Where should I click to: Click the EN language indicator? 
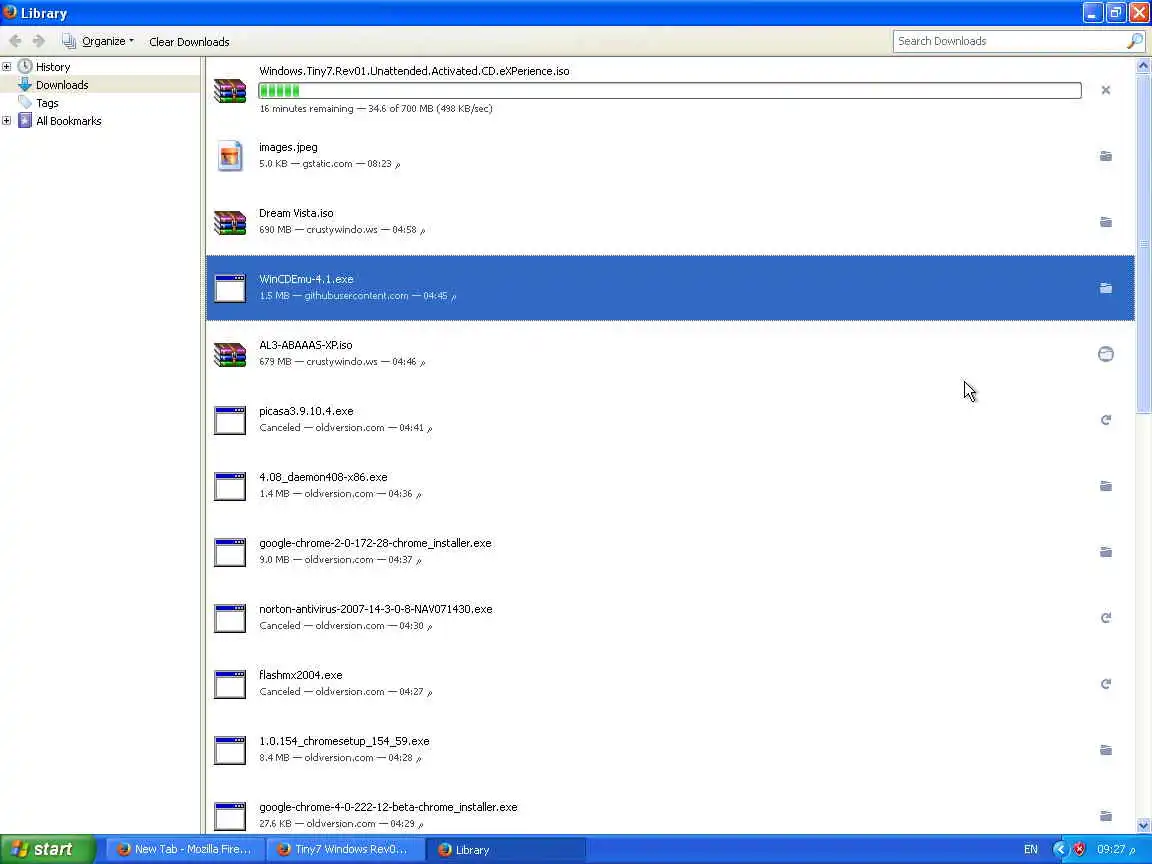tap(1031, 849)
